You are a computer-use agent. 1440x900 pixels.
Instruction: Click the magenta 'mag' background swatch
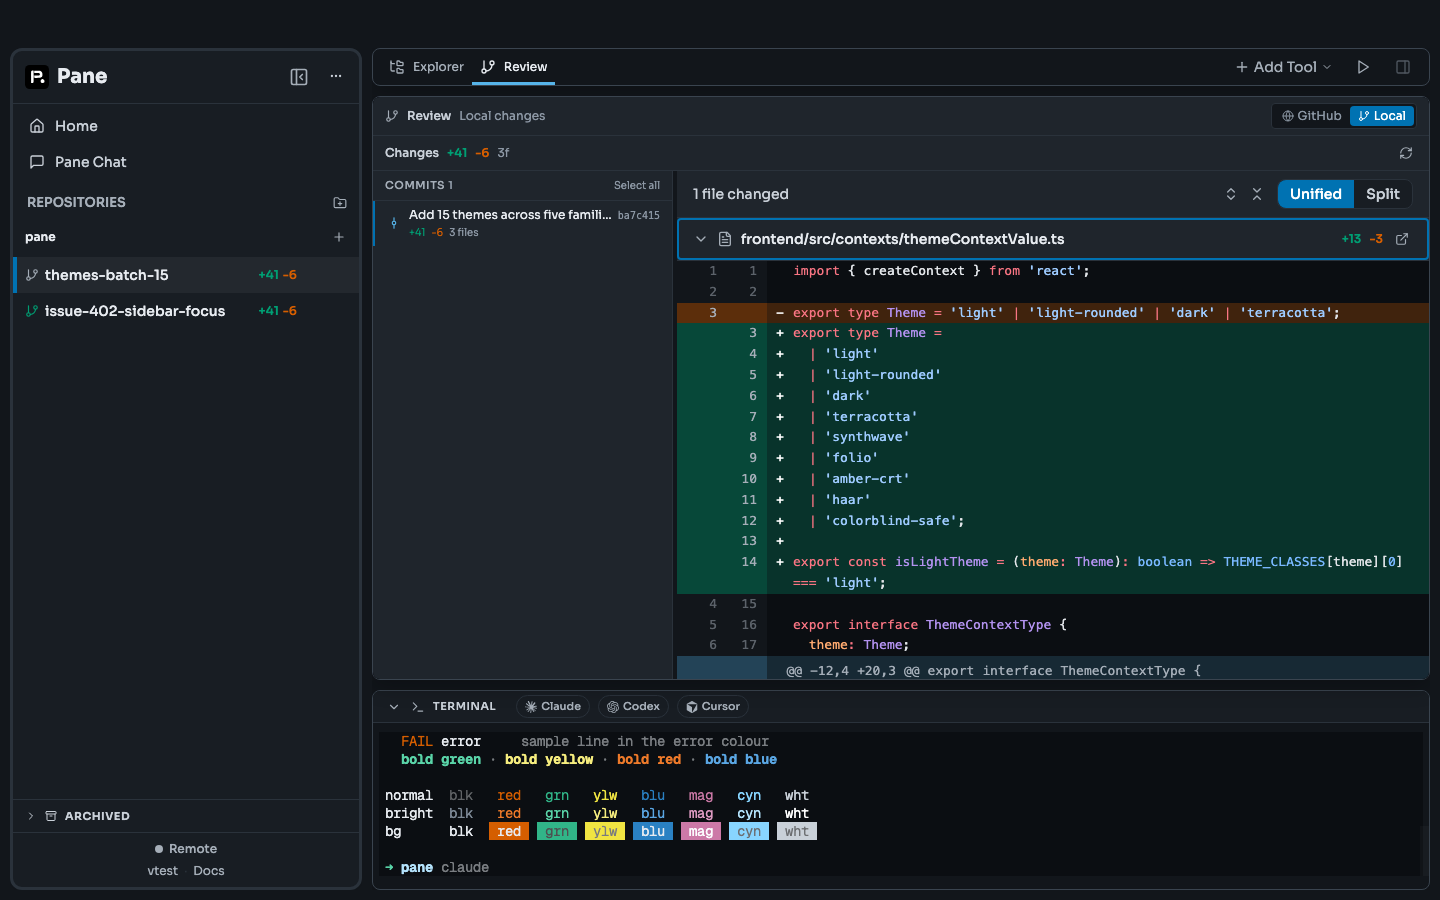[x=701, y=832]
